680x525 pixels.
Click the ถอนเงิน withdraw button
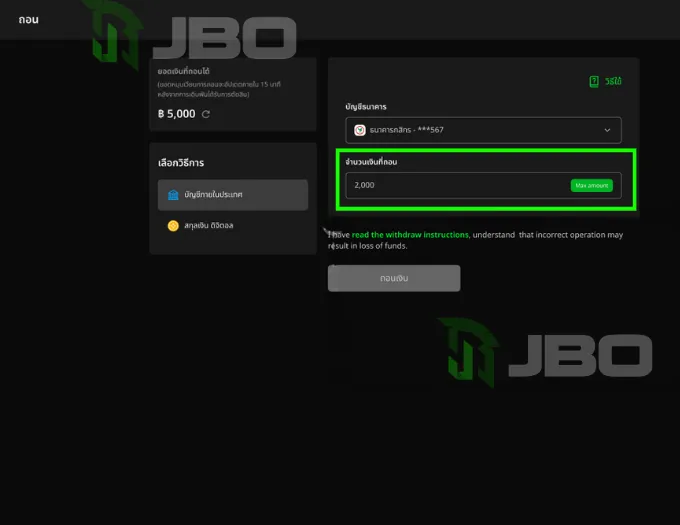[x=394, y=278]
